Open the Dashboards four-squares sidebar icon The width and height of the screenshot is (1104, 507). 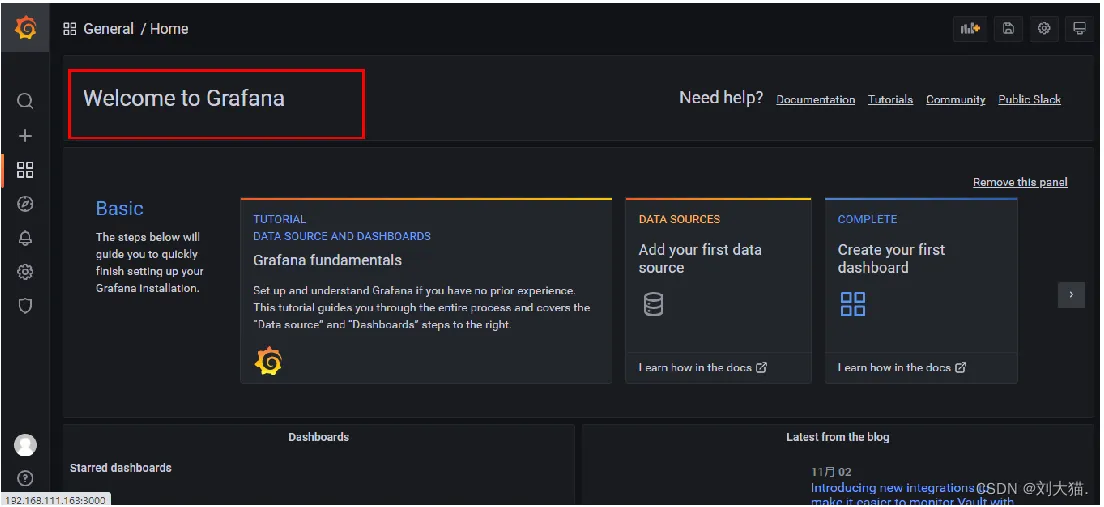(25, 170)
